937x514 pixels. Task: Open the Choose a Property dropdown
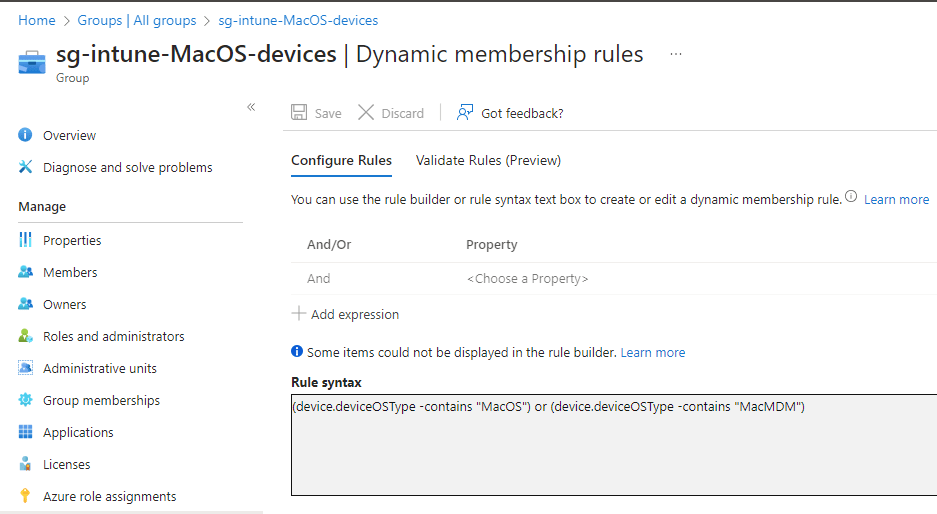(x=528, y=279)
